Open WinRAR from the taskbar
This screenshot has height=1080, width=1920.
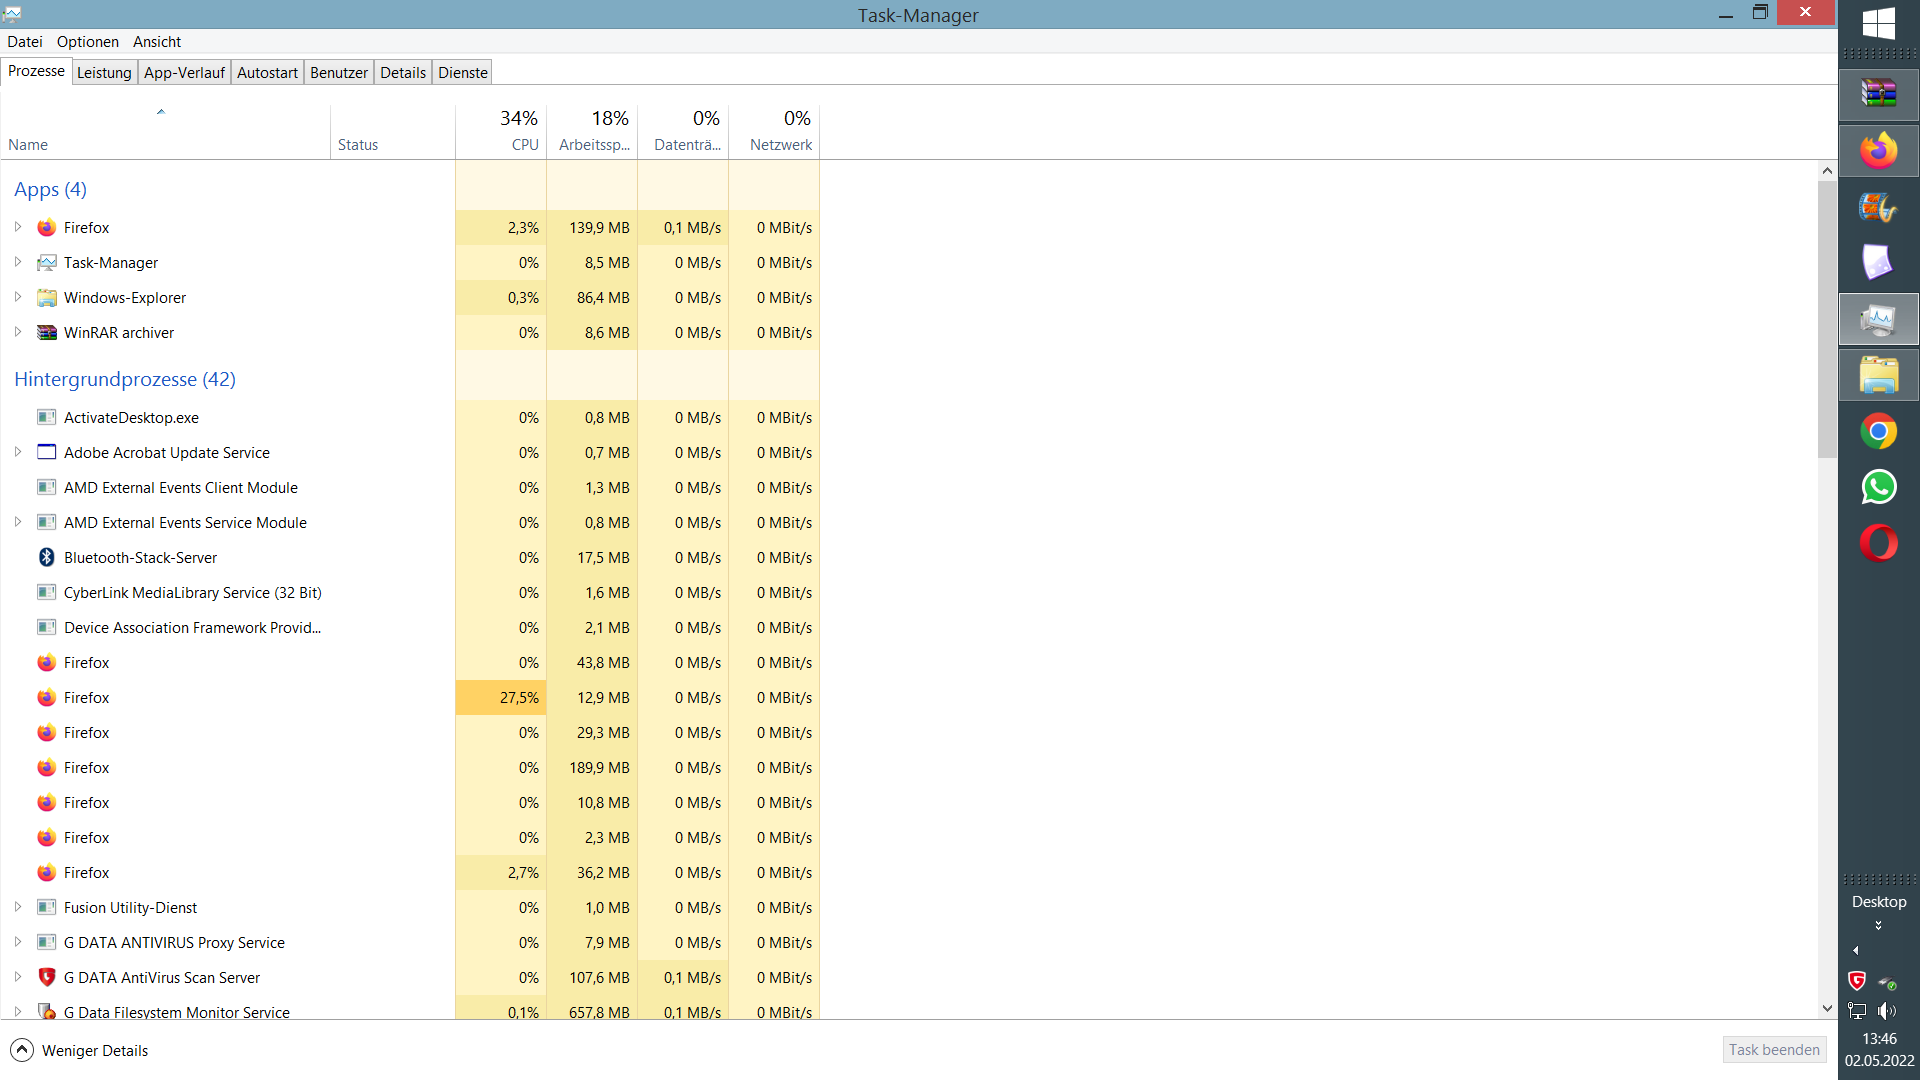[1878, 94]
